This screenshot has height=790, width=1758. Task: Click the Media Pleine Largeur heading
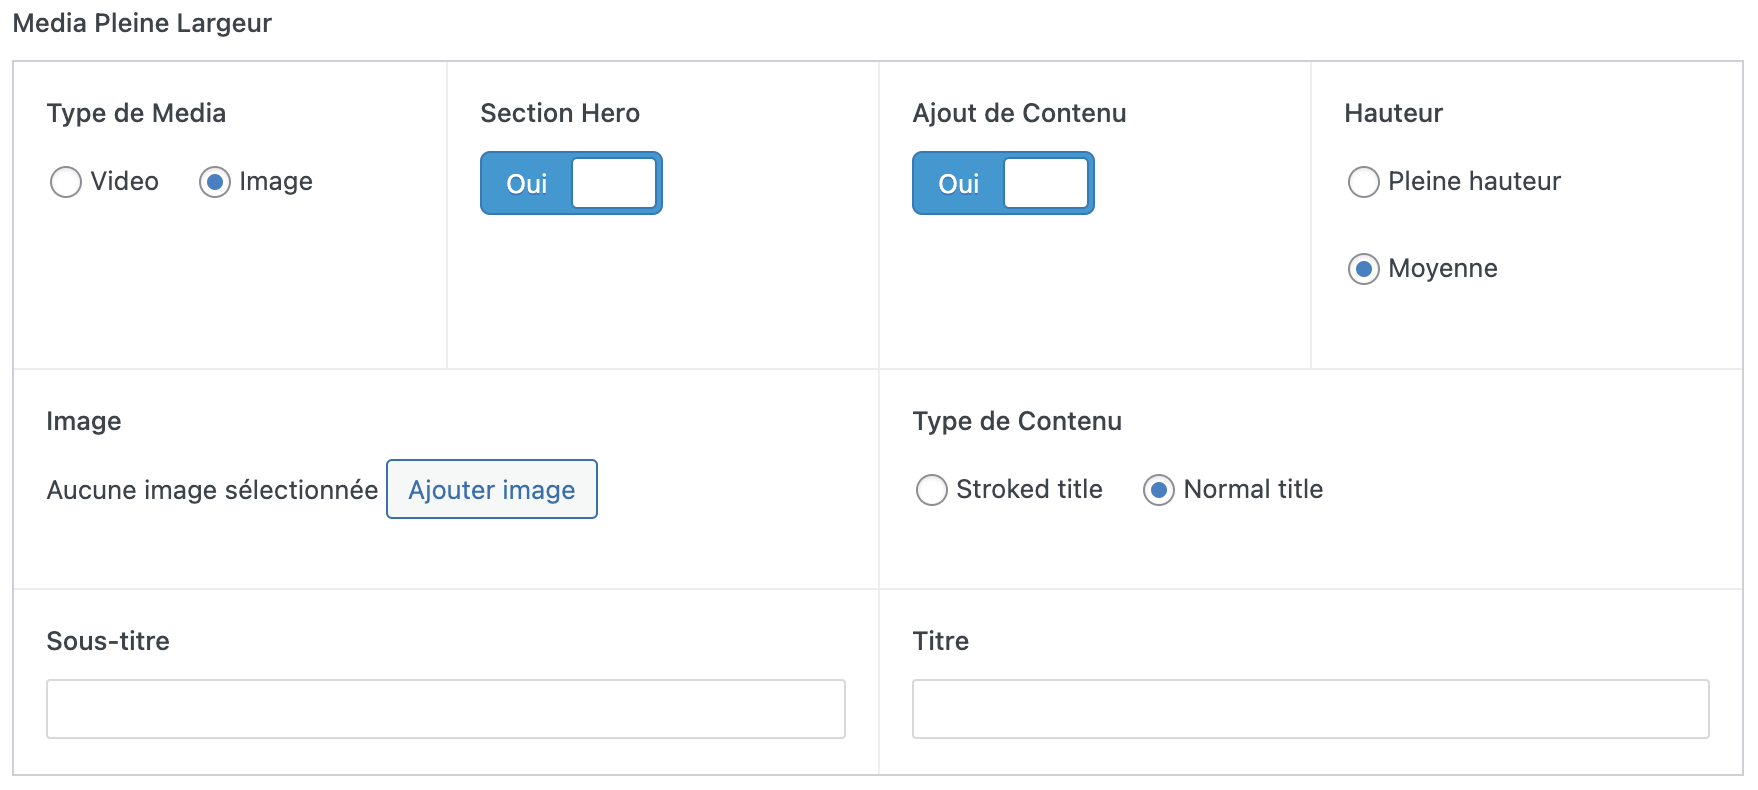point(142,23)
